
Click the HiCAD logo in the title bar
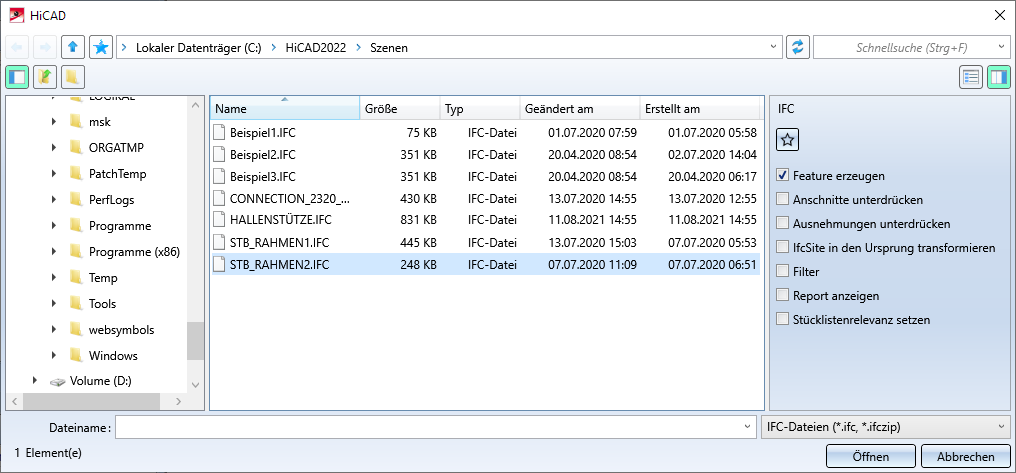point(16,16)
